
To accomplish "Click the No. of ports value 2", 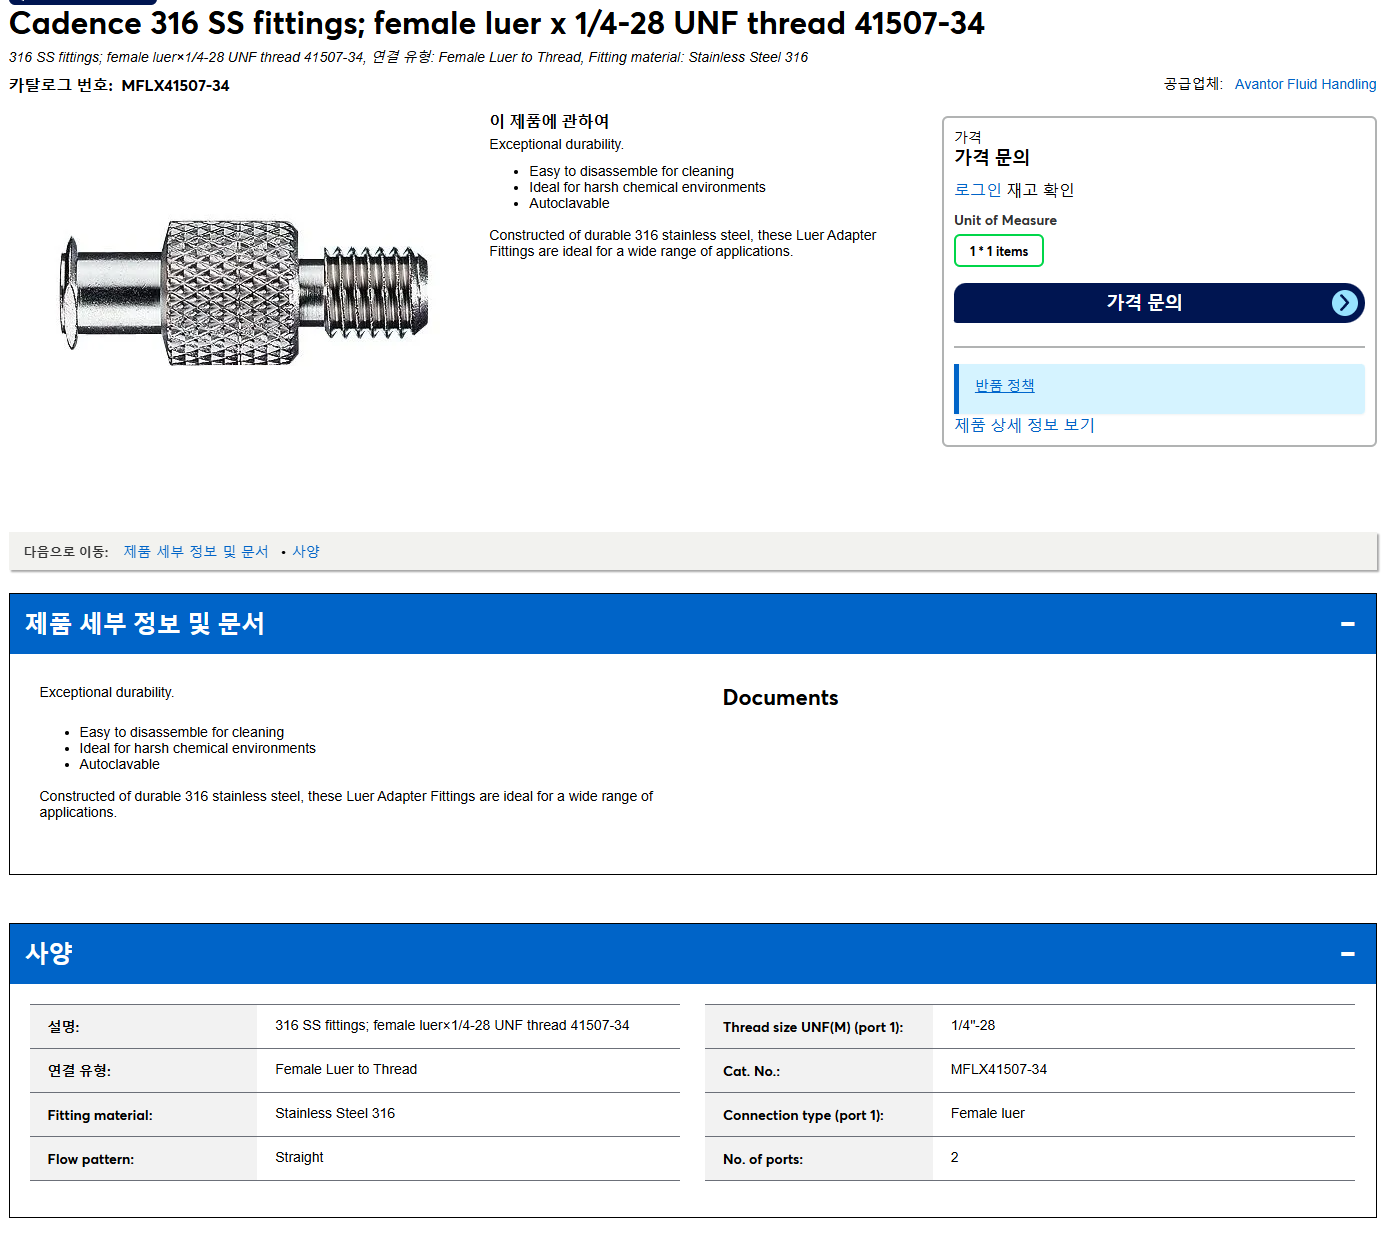I will pos(955,1157).
